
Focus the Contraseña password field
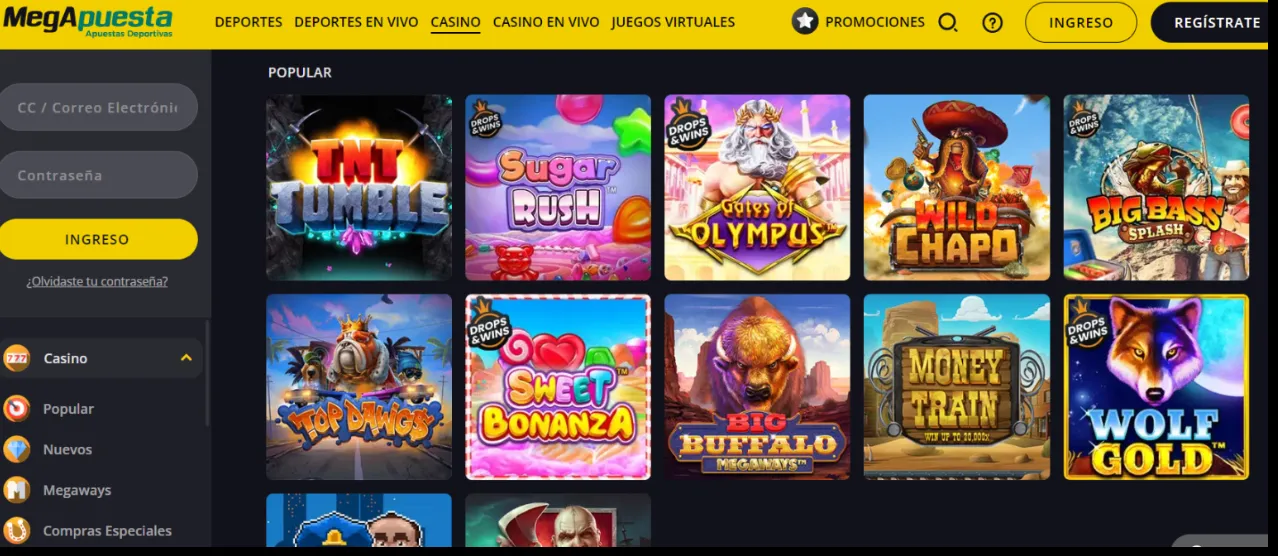pyautogui.click(x=97, y=175)
